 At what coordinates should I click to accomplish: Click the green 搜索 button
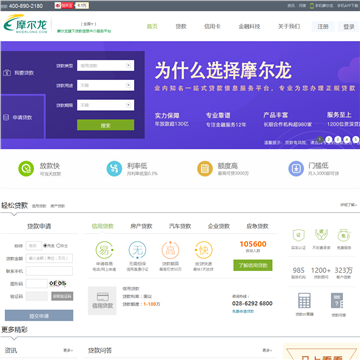pyautogui.click(x=105, y=125)
